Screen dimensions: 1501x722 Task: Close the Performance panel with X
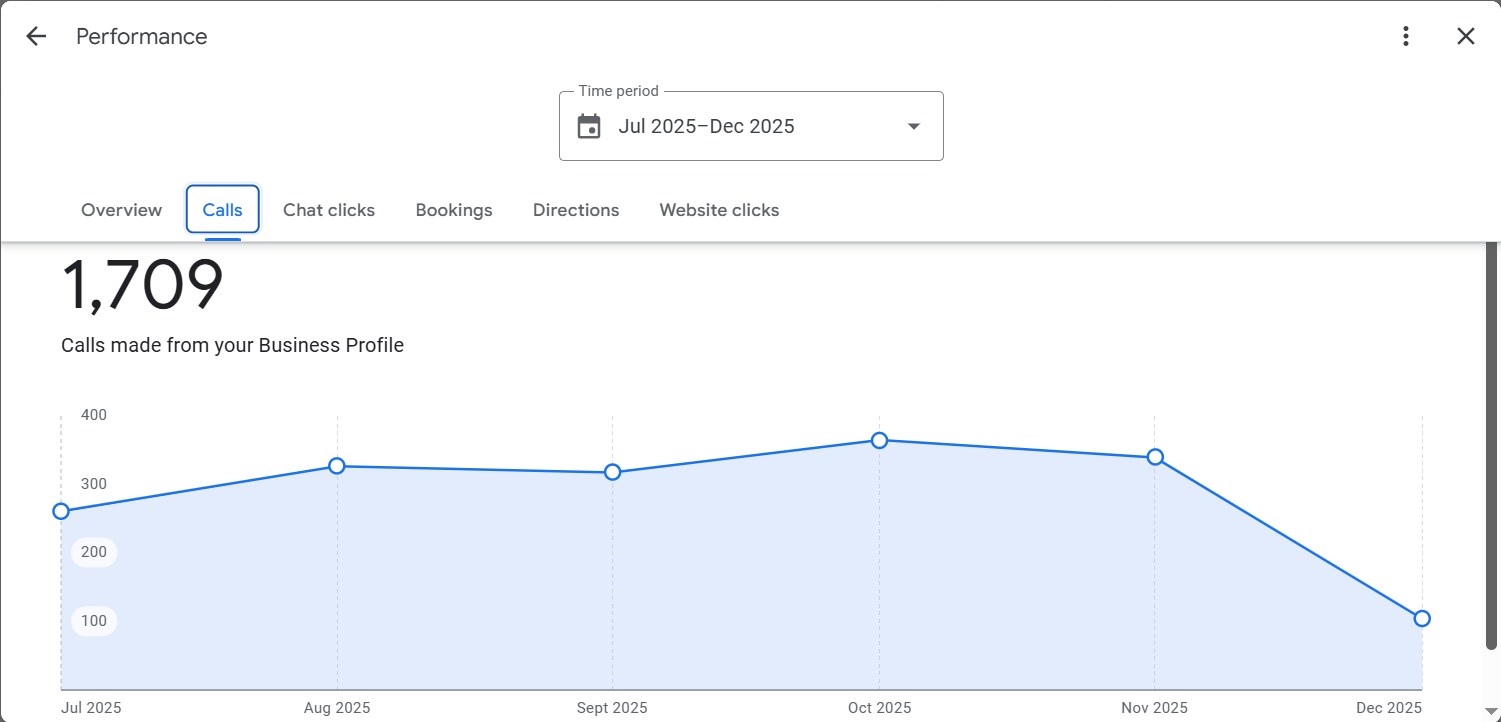pyautogui.click(x=1465, y=37)
